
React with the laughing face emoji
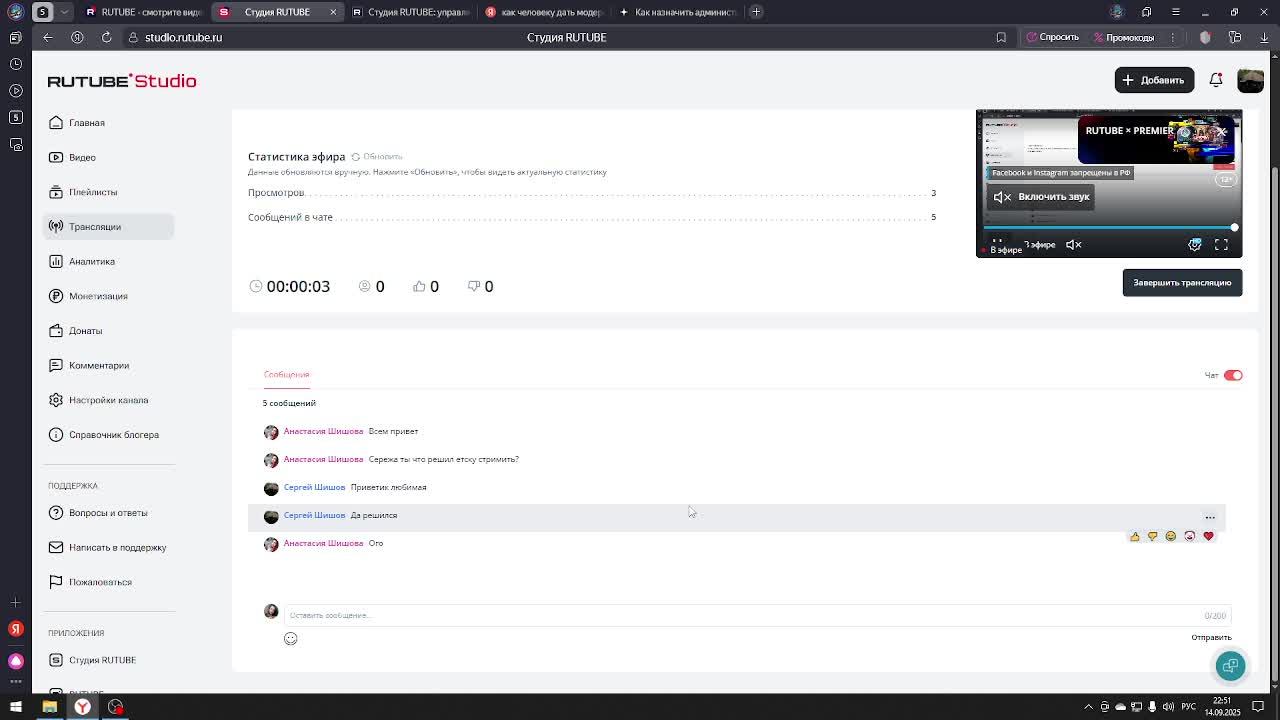1171,536
